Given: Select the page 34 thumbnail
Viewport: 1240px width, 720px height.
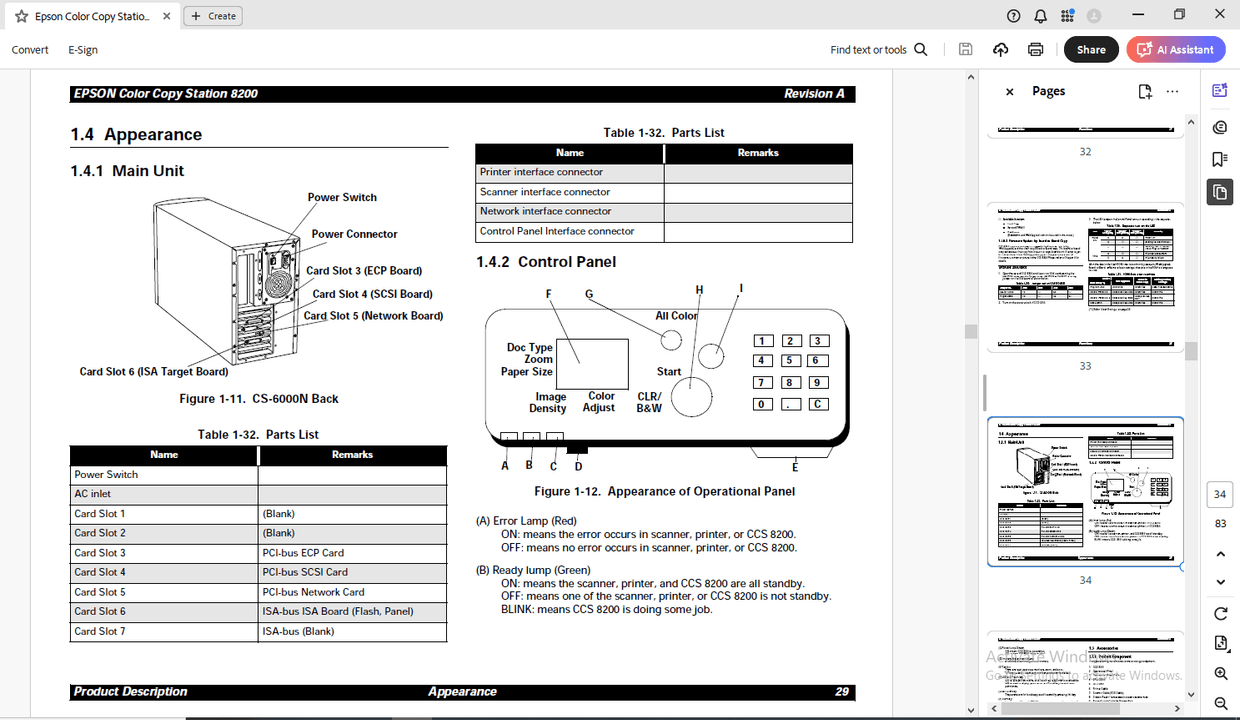Looking at the screenshot, I should pyautogui.click(x=1085, y=490).
